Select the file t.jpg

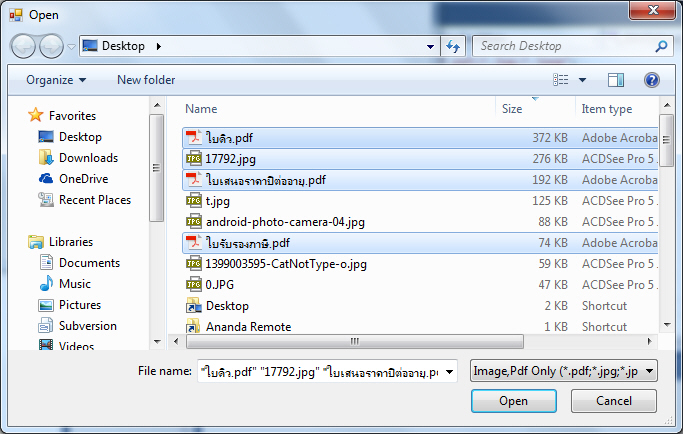(217, 201)
